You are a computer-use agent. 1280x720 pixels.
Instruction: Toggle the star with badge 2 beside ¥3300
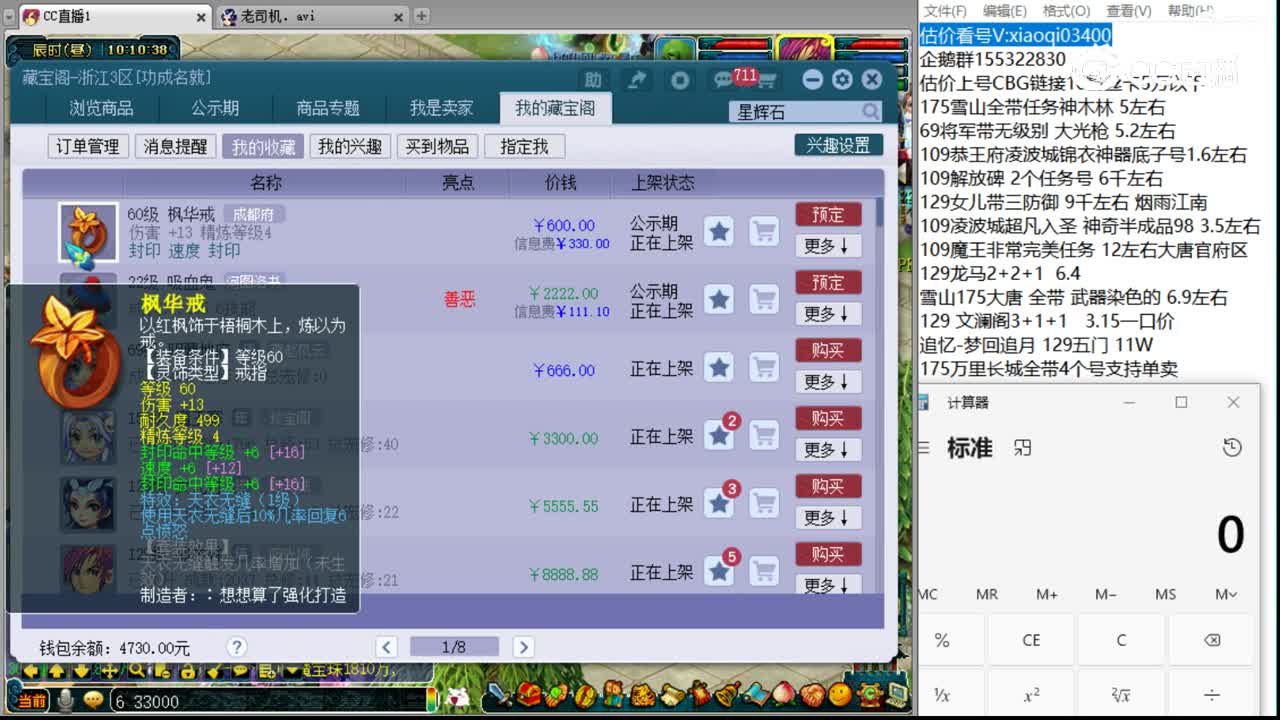719,436
